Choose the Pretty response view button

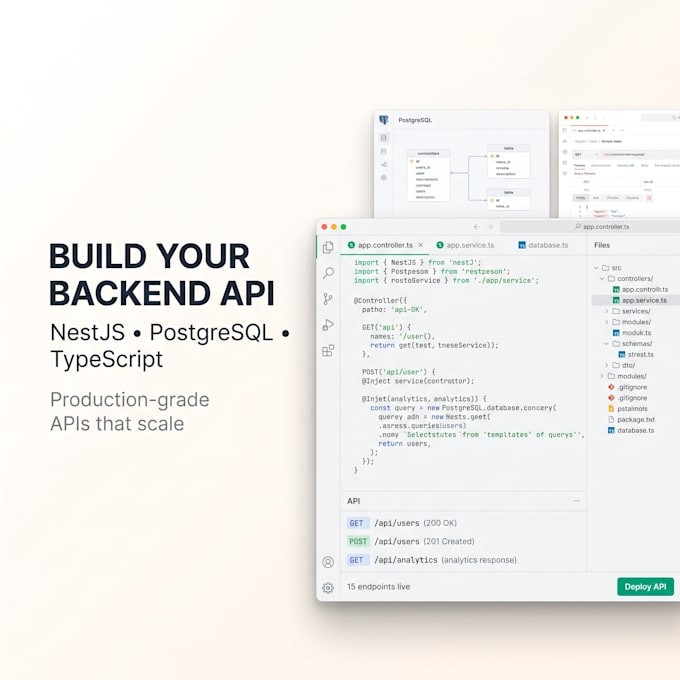(x=581, y=198)
